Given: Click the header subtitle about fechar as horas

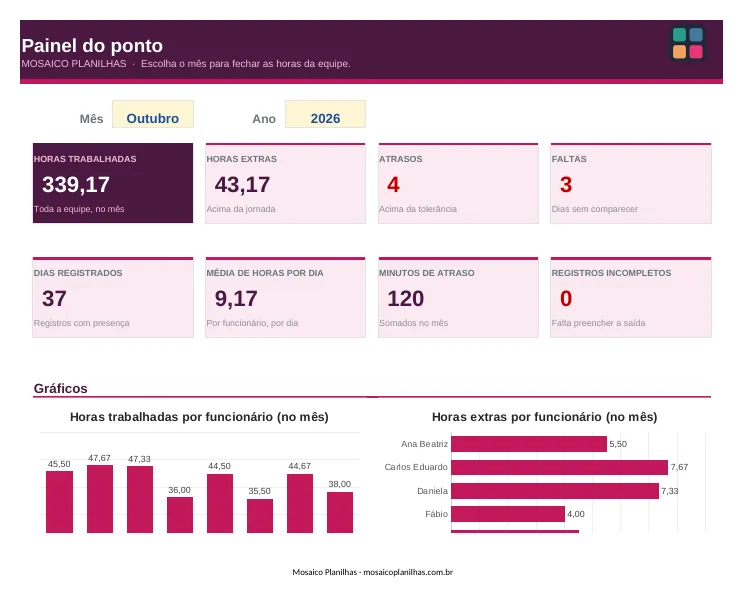Looking at the screenshot, I should (x=245, y=63).
